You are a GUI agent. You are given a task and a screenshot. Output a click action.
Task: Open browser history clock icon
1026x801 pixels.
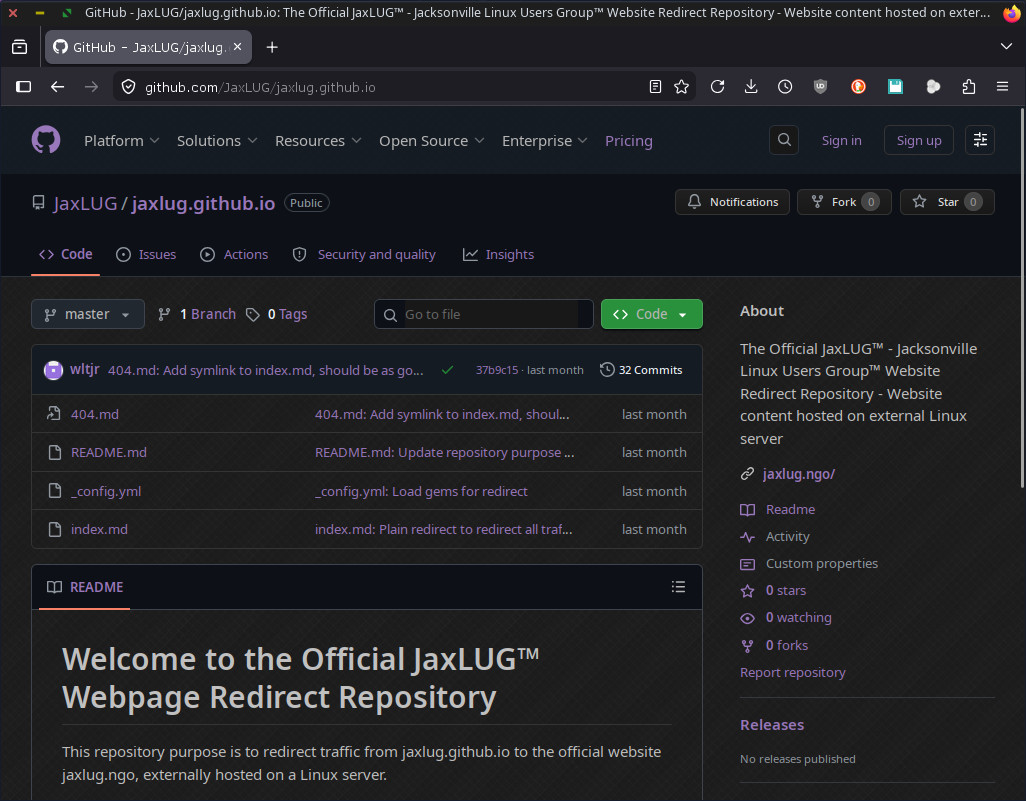(x=785, y=87)
